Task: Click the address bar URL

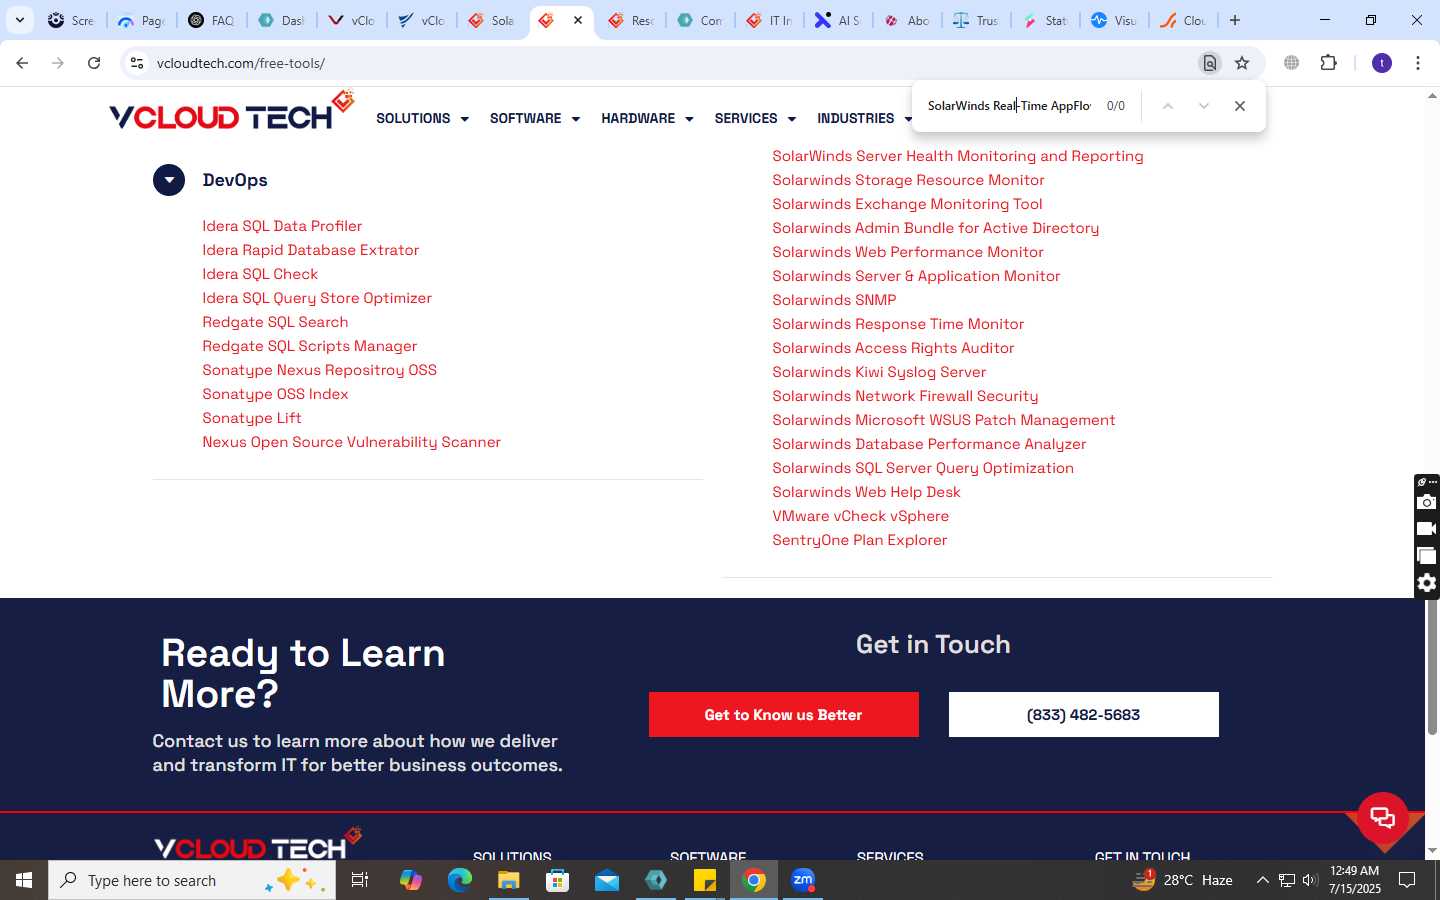Action: [x=241, y=63]
